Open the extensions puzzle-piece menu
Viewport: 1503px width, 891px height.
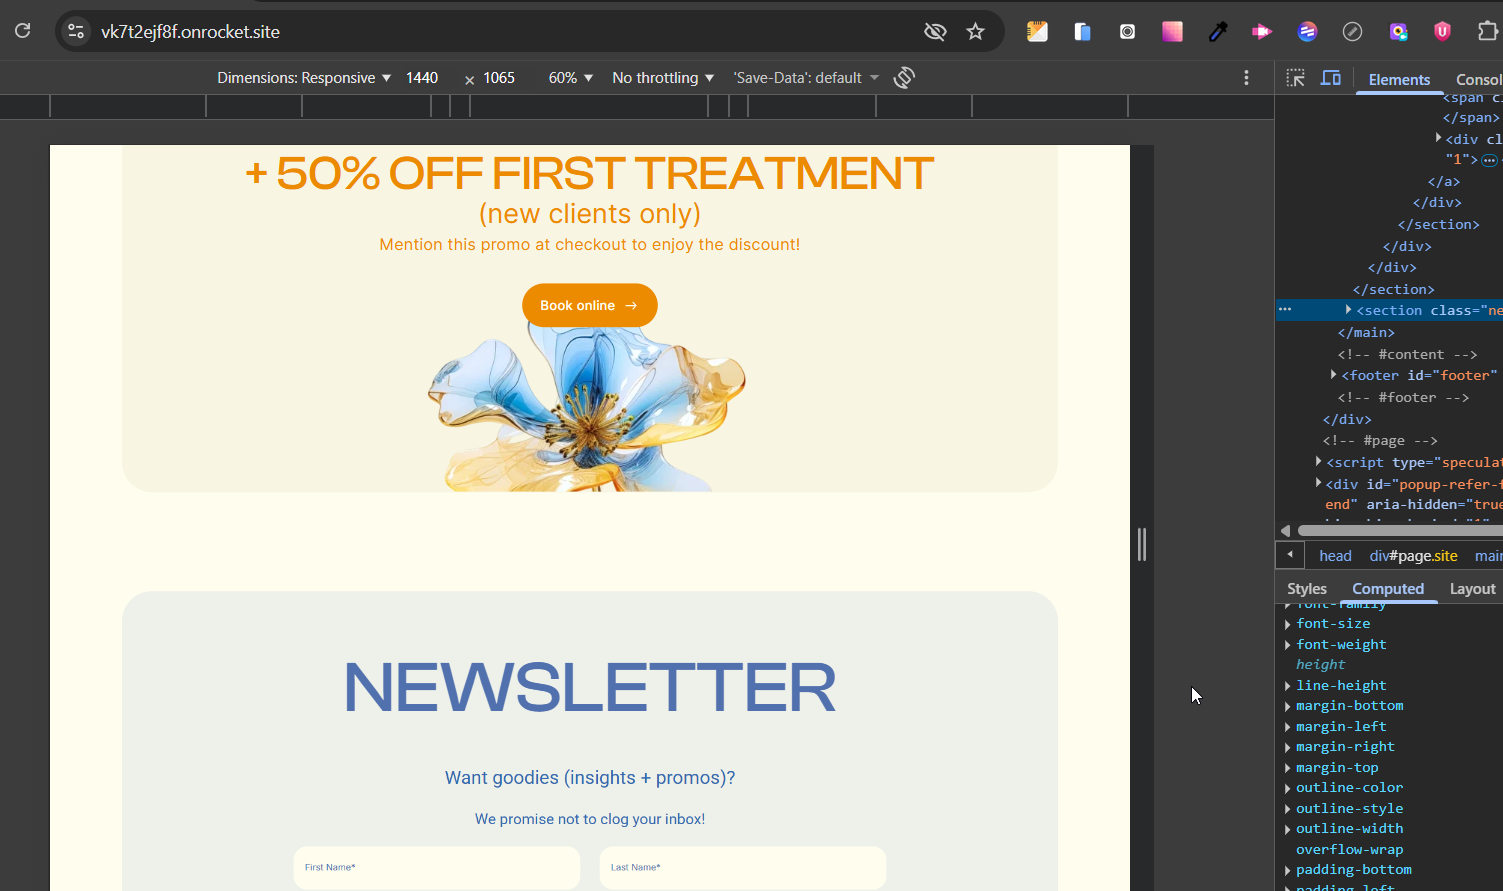1487,32
